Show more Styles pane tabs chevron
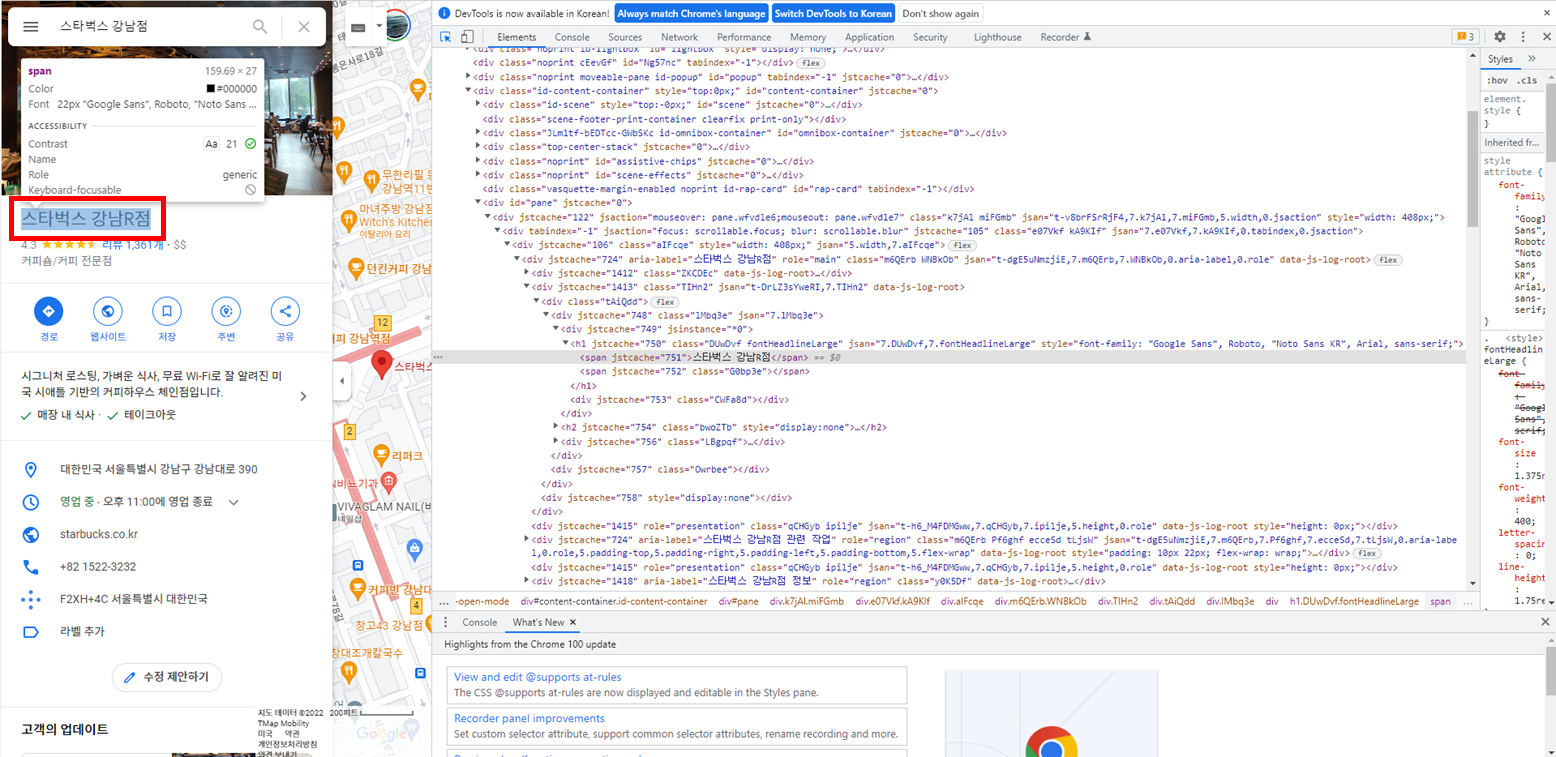Screen dimensions: 1556x757 coord(1533,60)
